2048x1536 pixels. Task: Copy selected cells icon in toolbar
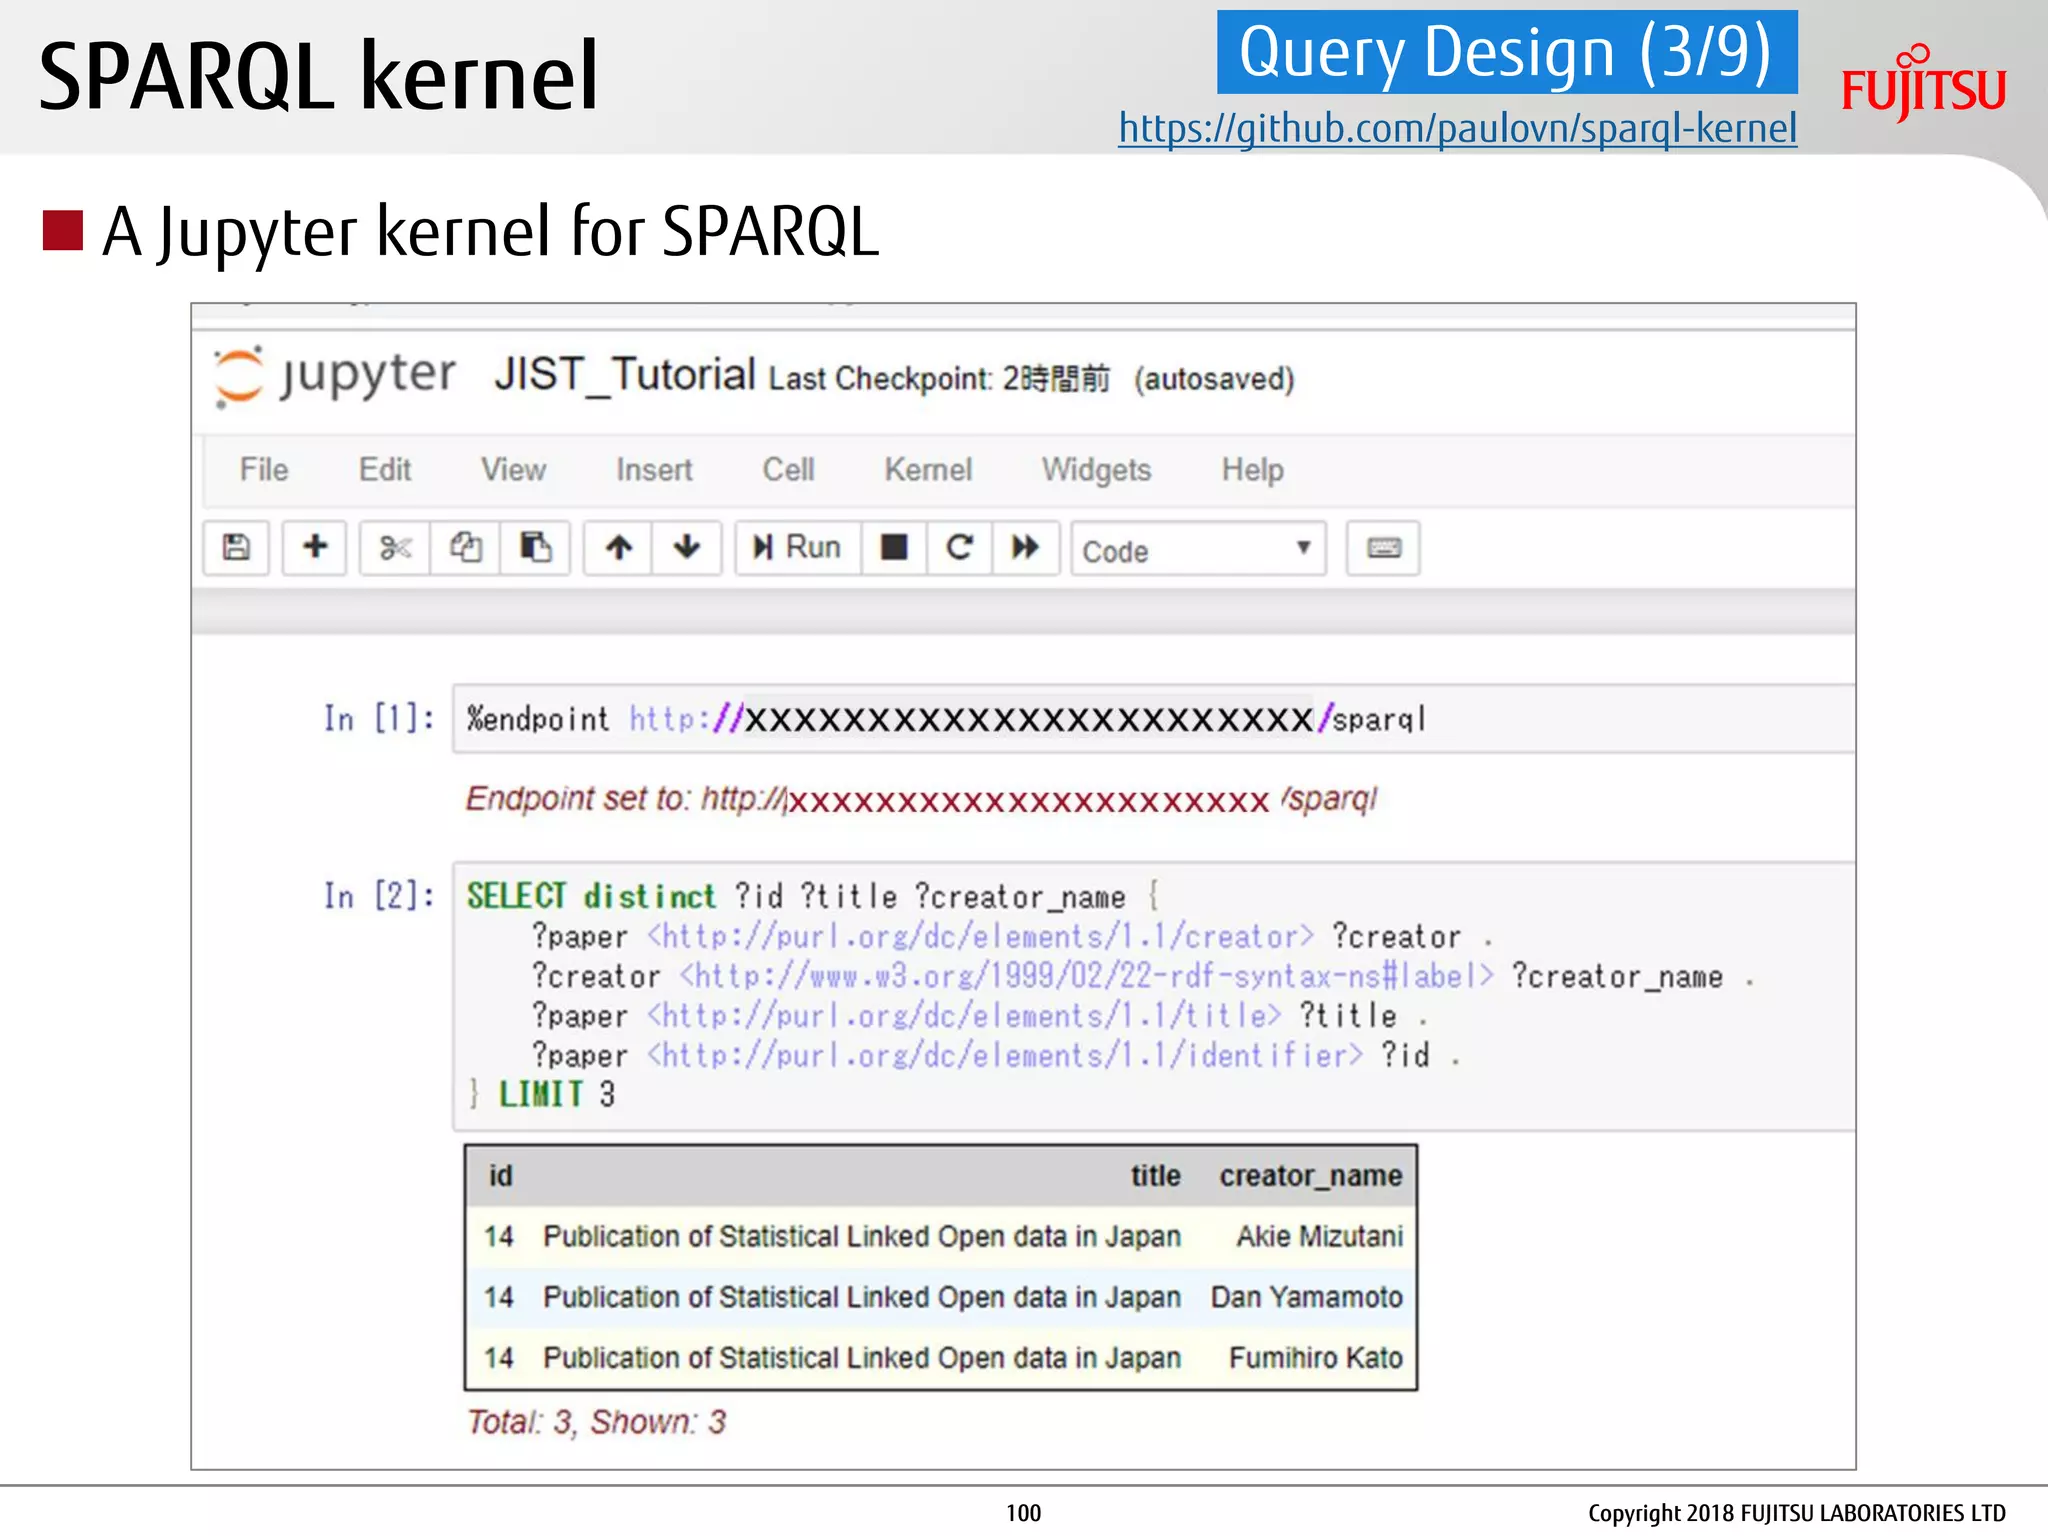[465, 547]
